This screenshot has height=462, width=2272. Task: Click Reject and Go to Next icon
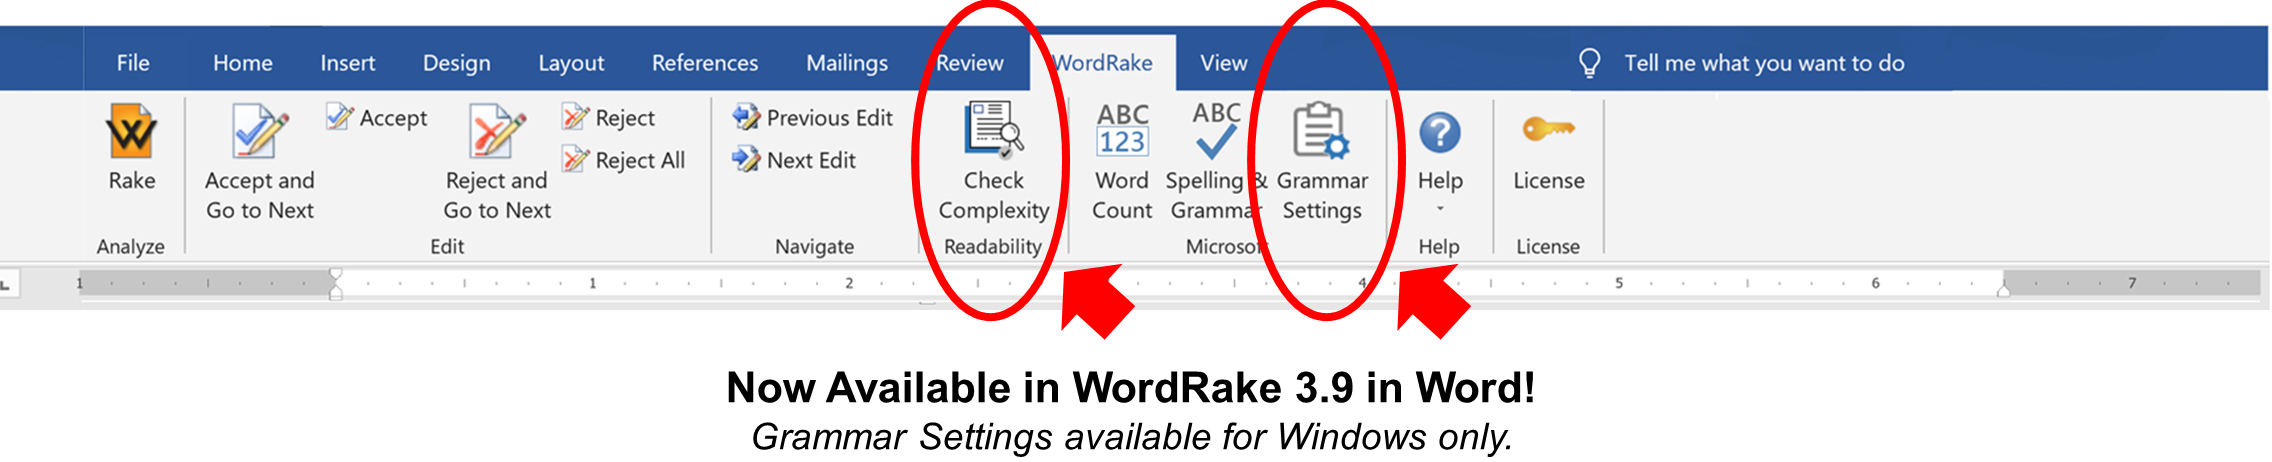point(496,133)
